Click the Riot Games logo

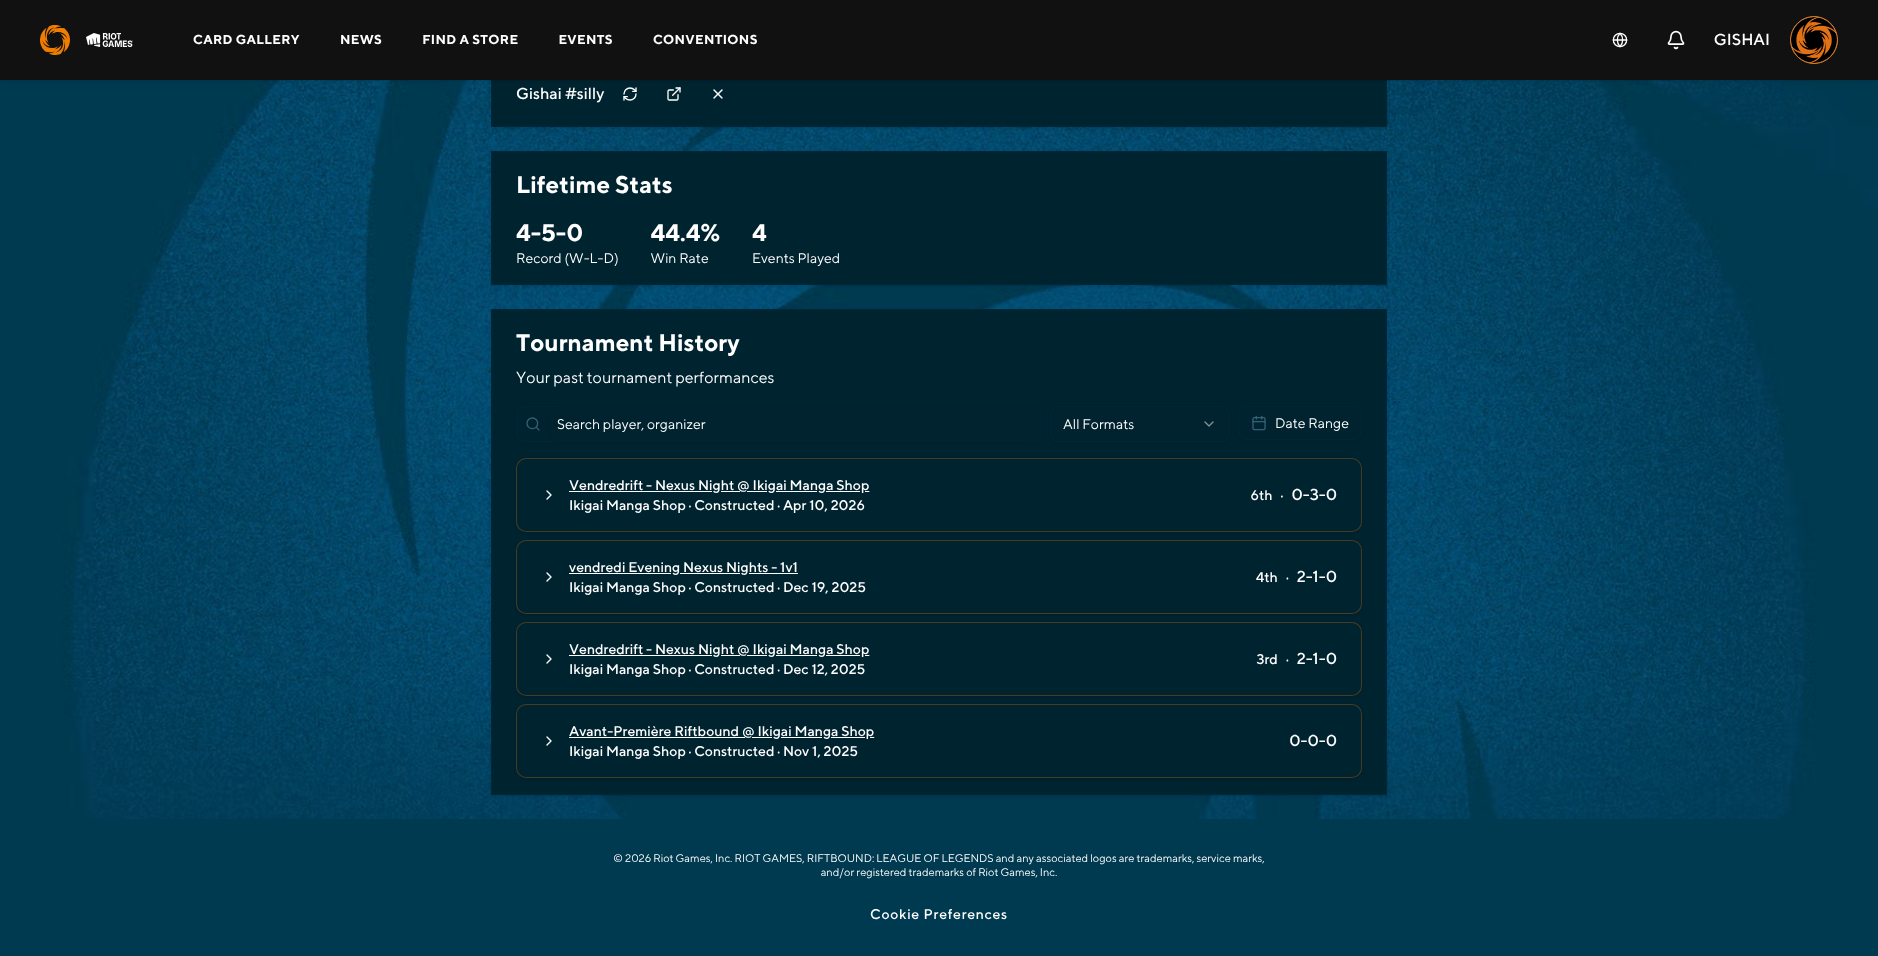pyautogui.click(x=110, y=40)
